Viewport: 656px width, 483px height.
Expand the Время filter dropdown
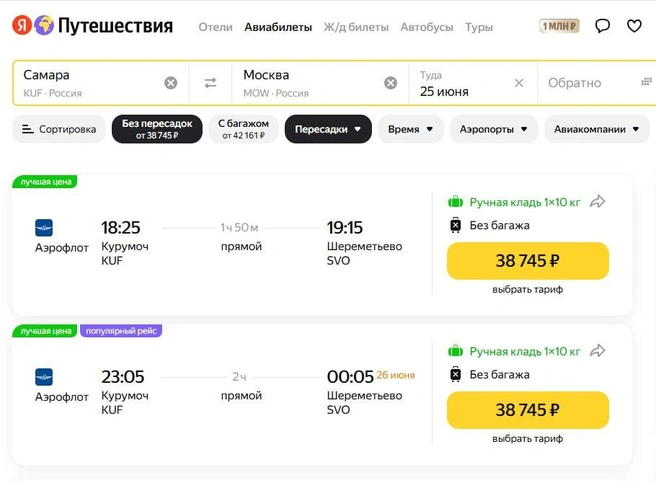click(410, 129)
